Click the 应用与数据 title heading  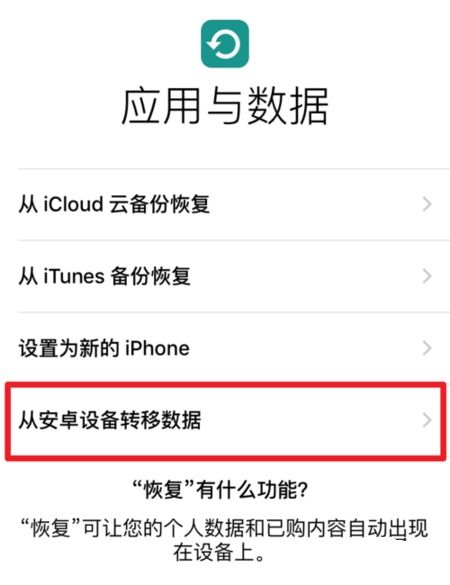pyautogui.click(x=225, y=106)
